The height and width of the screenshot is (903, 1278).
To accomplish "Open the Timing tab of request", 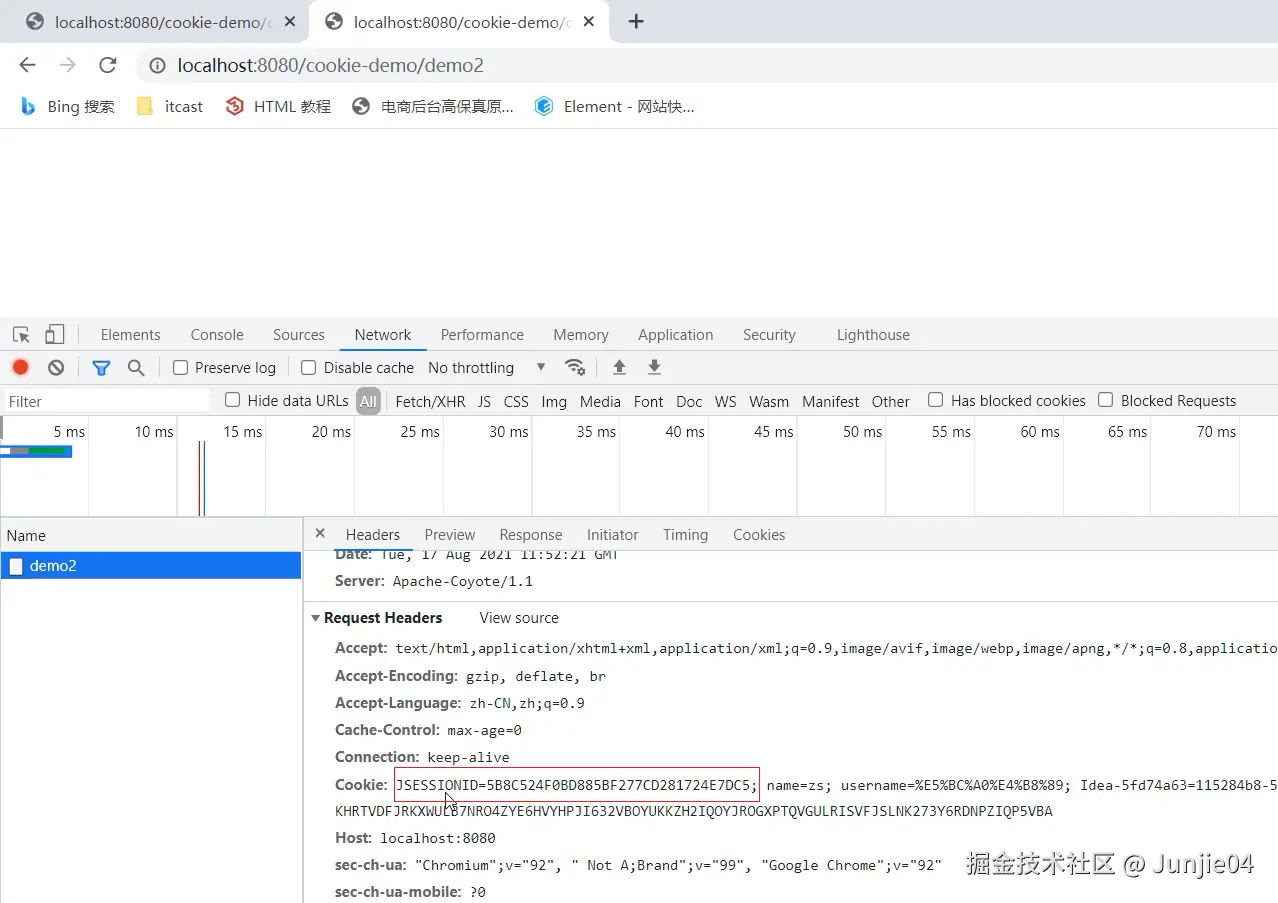I will pos(685,535).
